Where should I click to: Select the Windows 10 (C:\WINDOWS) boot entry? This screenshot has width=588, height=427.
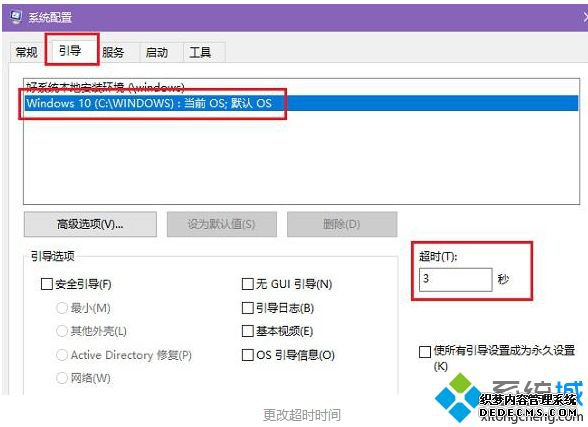301,103
